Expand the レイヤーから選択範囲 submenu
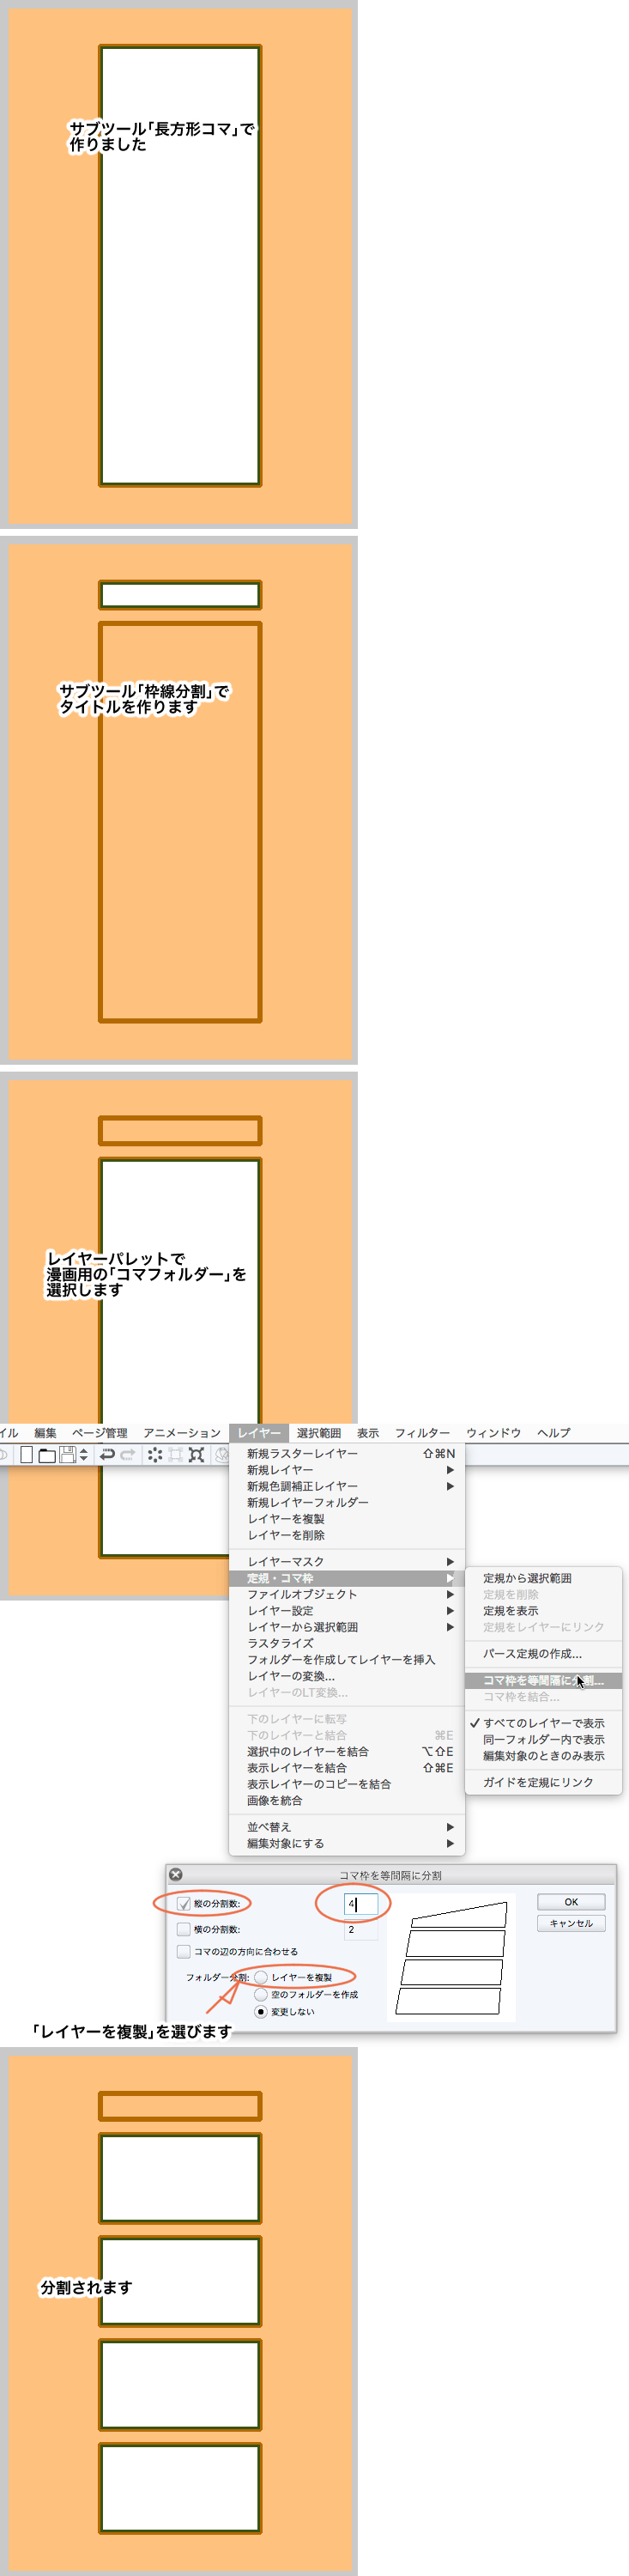Screen dimensions: 629x2576 point(347,1627)
